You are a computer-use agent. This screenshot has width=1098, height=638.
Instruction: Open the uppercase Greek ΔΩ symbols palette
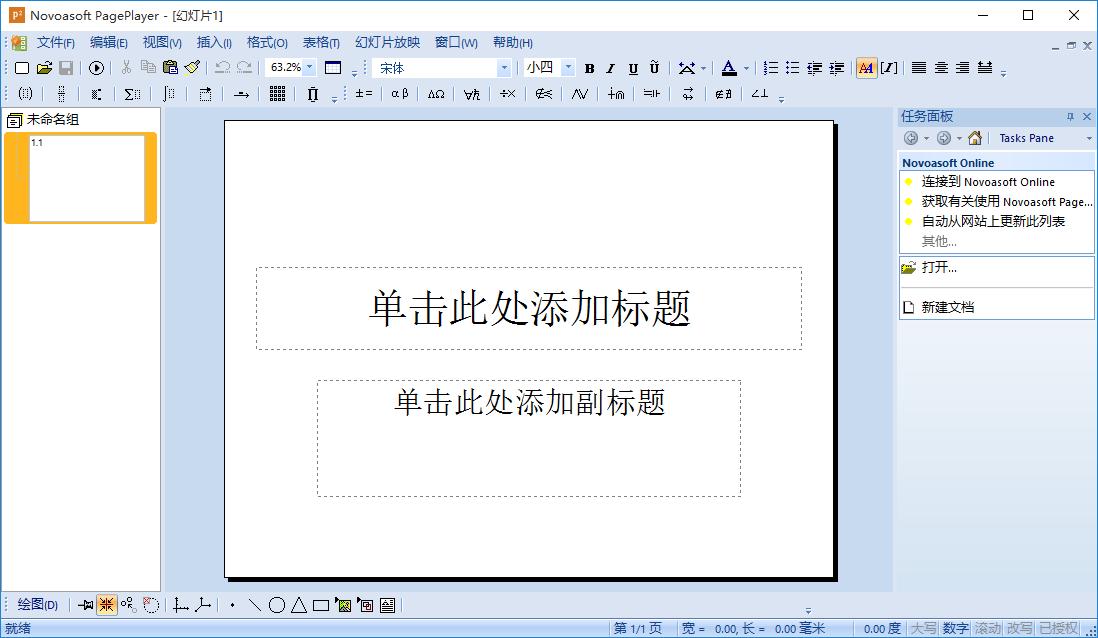point(436,94)
